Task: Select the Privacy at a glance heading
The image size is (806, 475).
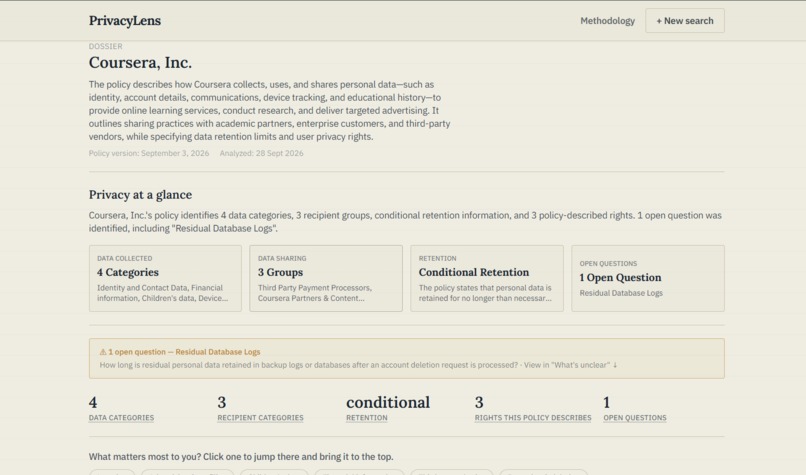Action: (x=140, y=195)
